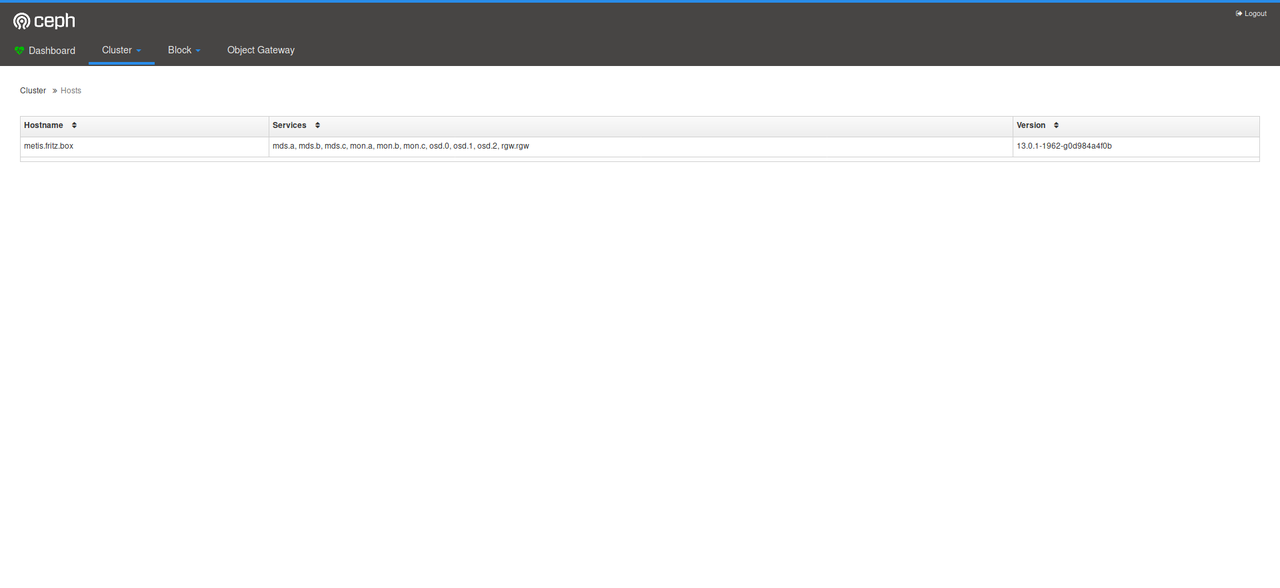Expand the Cluster menu caret
1280x588 pixels.
pos(139,51)
